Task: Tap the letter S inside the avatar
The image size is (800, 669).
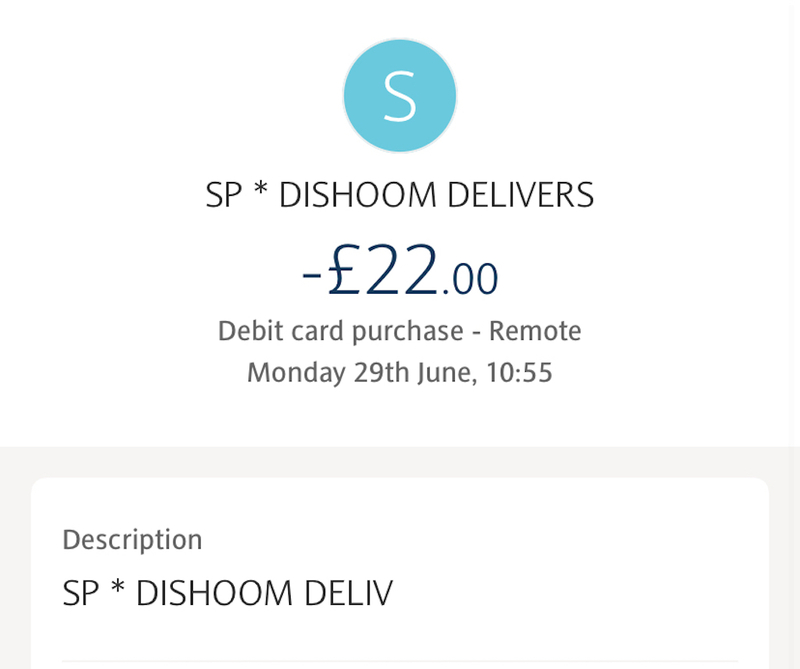Action: click(x=400, y=96)
